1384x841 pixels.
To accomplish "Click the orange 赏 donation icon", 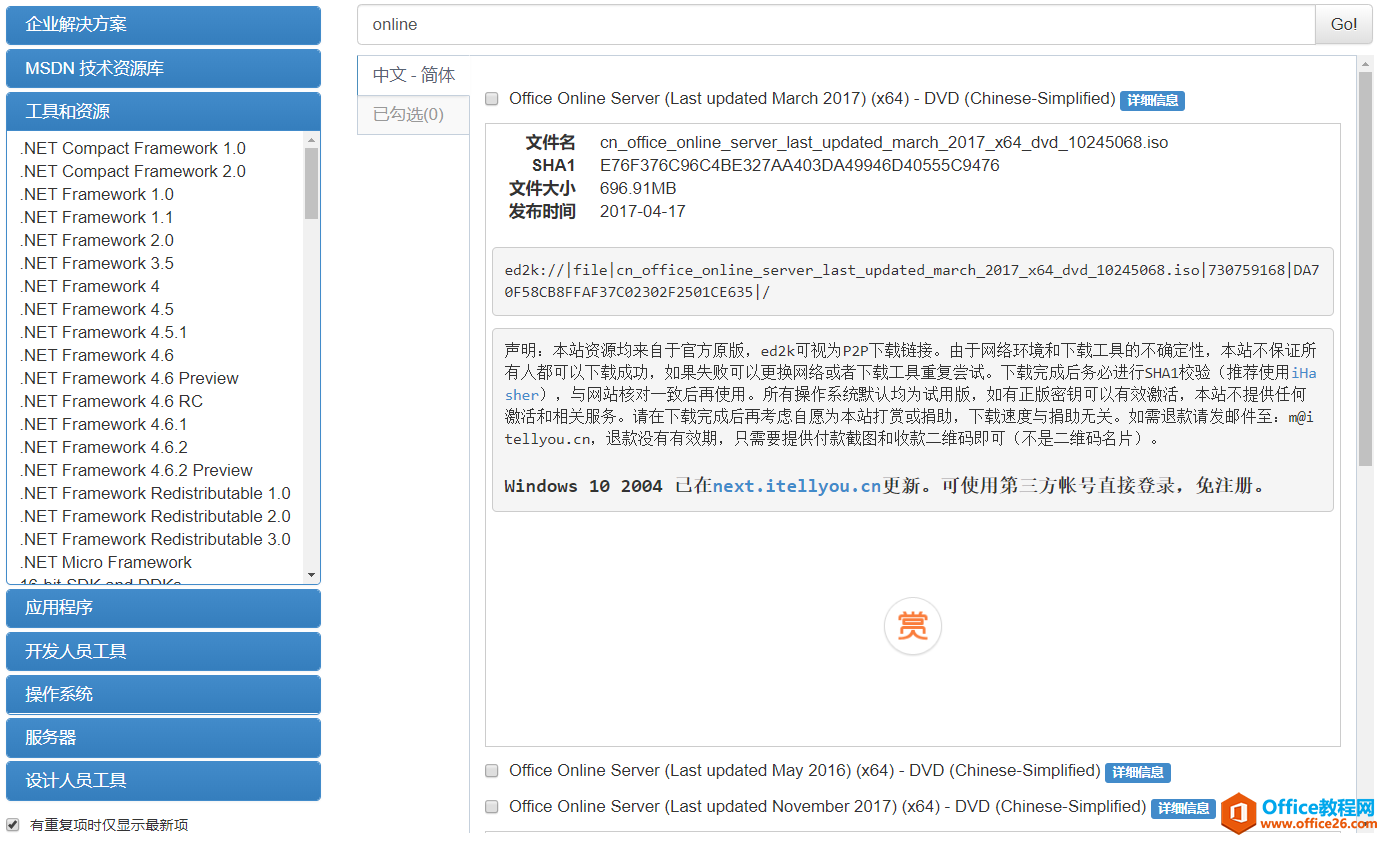I will click(912, 626).
